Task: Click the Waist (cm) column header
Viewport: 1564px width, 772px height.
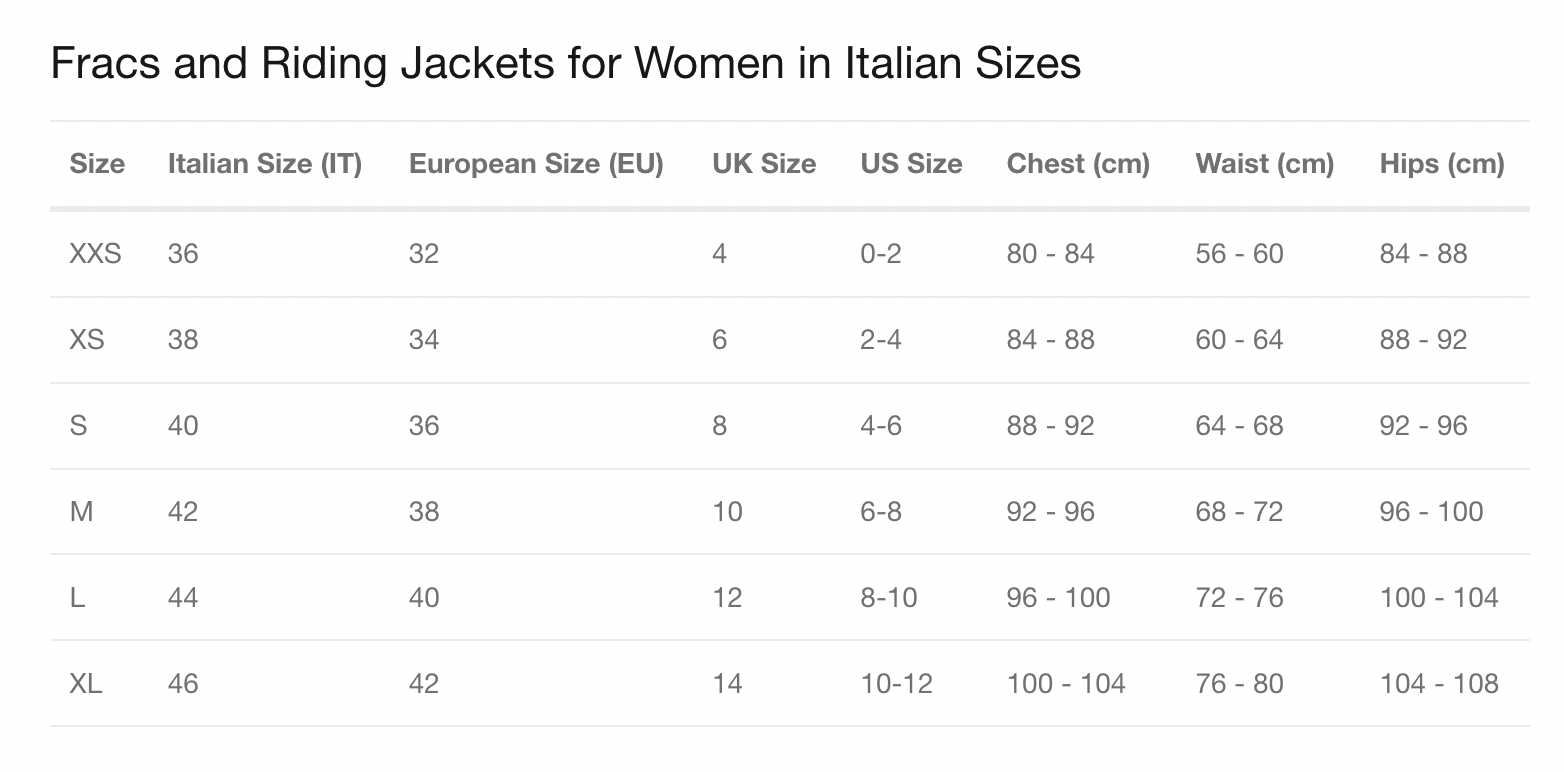Action: [1264, 164]
